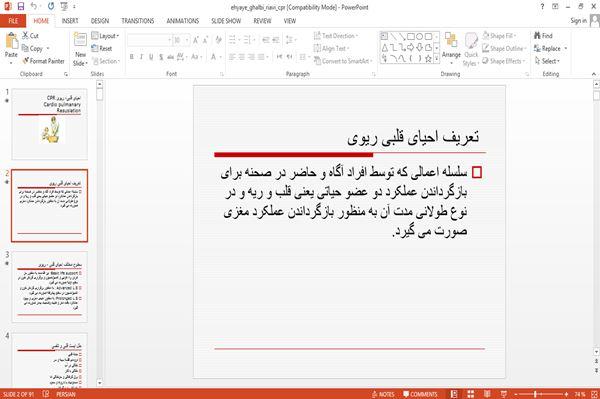
Task: Open the FILE tab
Action: tap(13, 21)
